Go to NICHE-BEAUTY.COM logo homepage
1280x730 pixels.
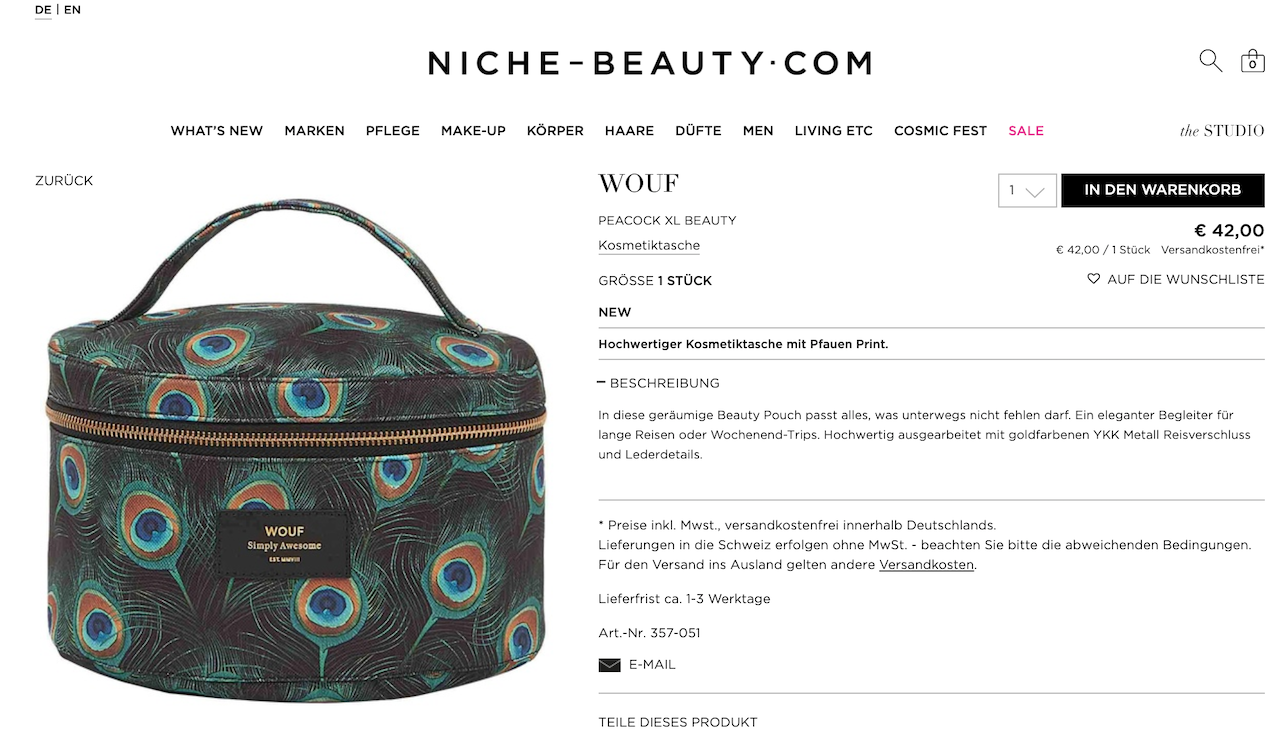point(650,63)
